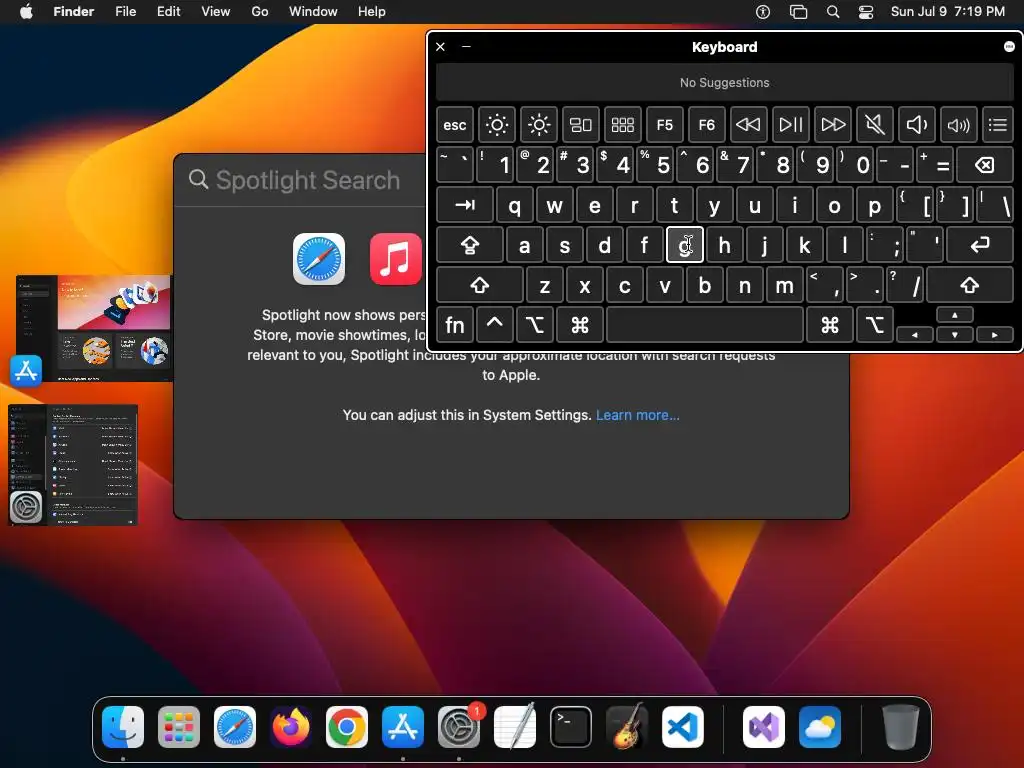Hit the fast-forward media key
The width and height of the screenshot is (1024, 768).
pos(833,125)
